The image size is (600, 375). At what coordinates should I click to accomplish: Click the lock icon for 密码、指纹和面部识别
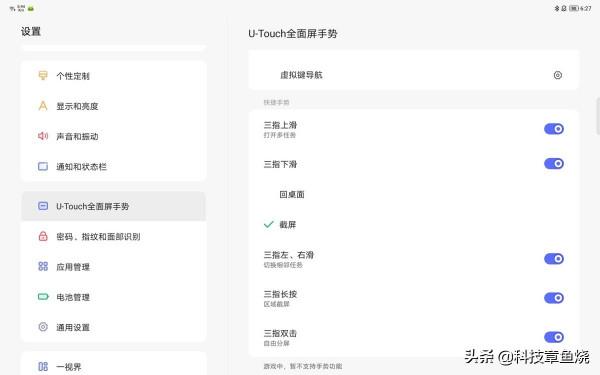(x=43, y=236)
